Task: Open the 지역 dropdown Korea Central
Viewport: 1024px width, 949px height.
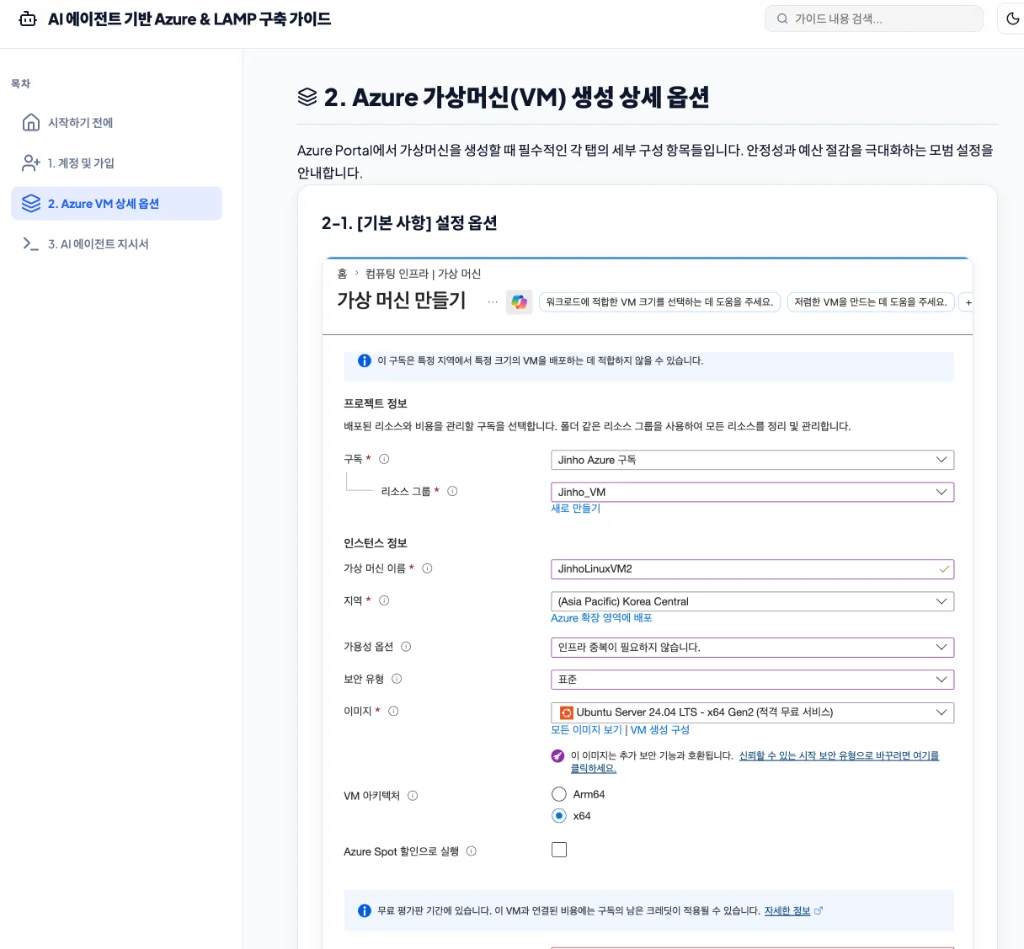Action: click(752, 602)
